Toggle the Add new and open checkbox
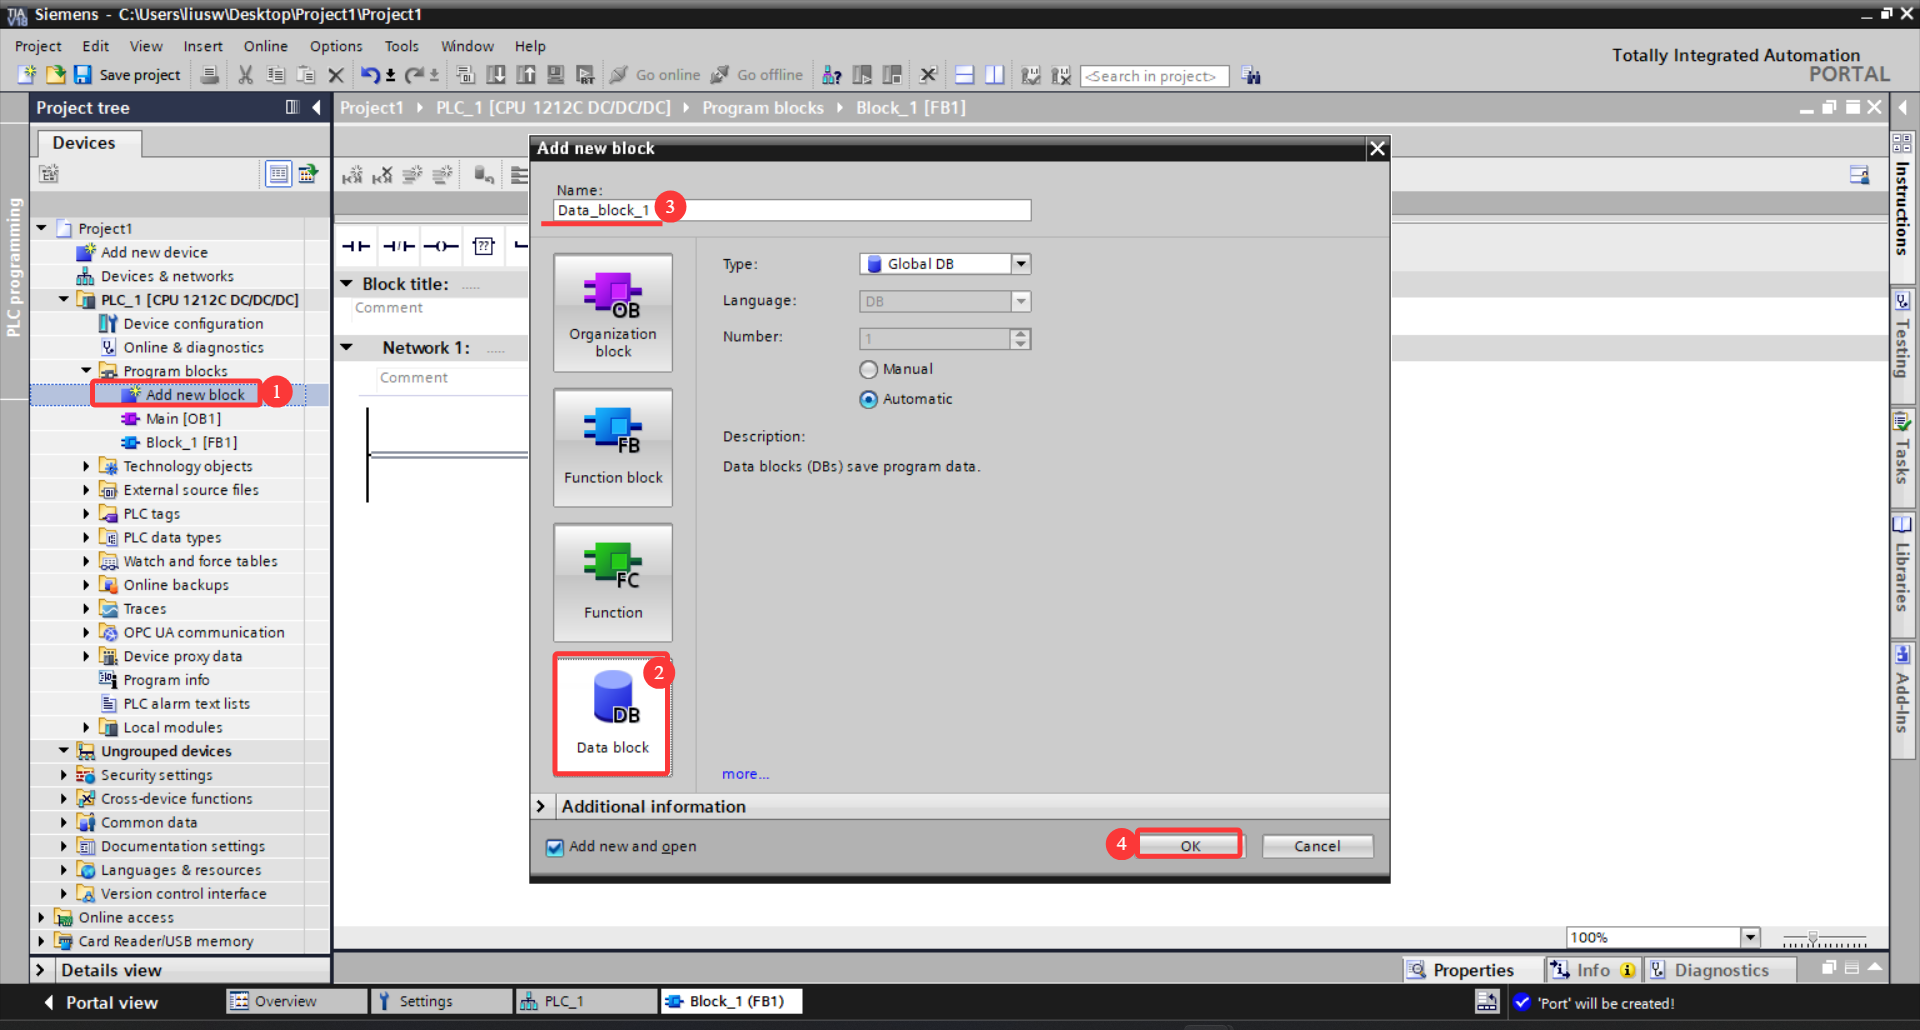This screenshot has width=1920, height=1030. [555, 847]
